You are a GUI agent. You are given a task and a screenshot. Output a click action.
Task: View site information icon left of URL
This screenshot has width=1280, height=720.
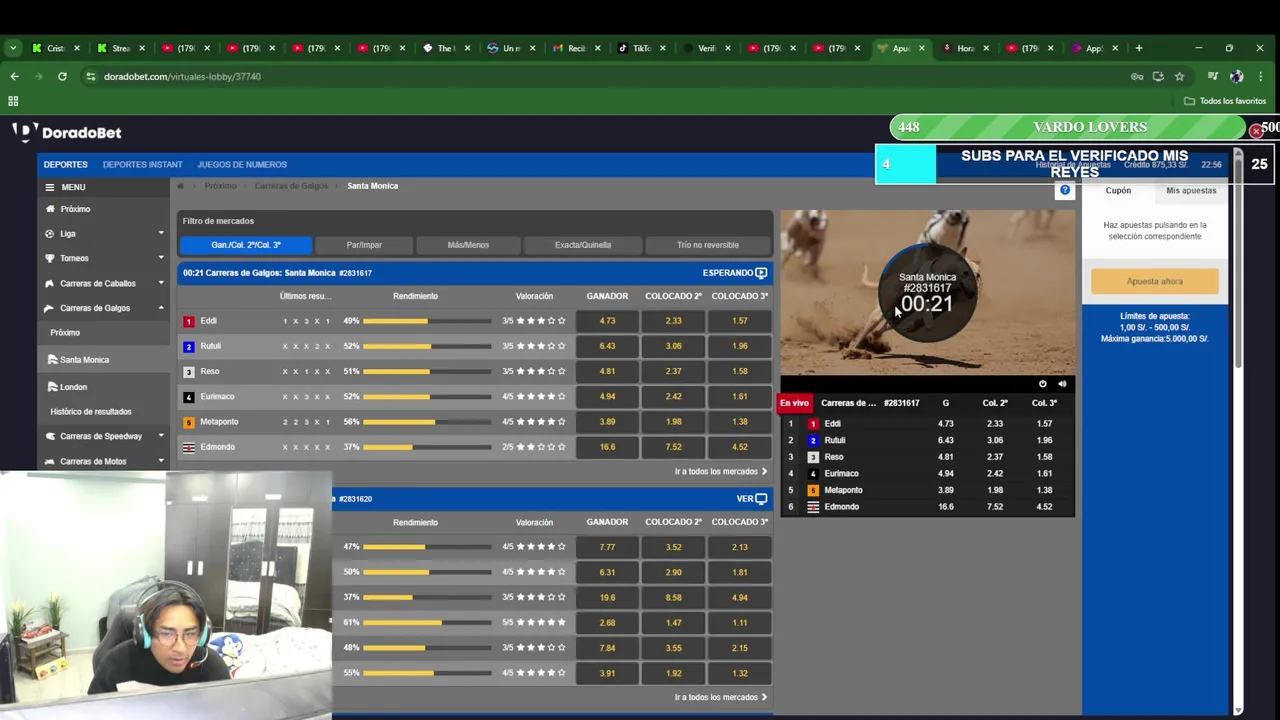click(90, 76)
